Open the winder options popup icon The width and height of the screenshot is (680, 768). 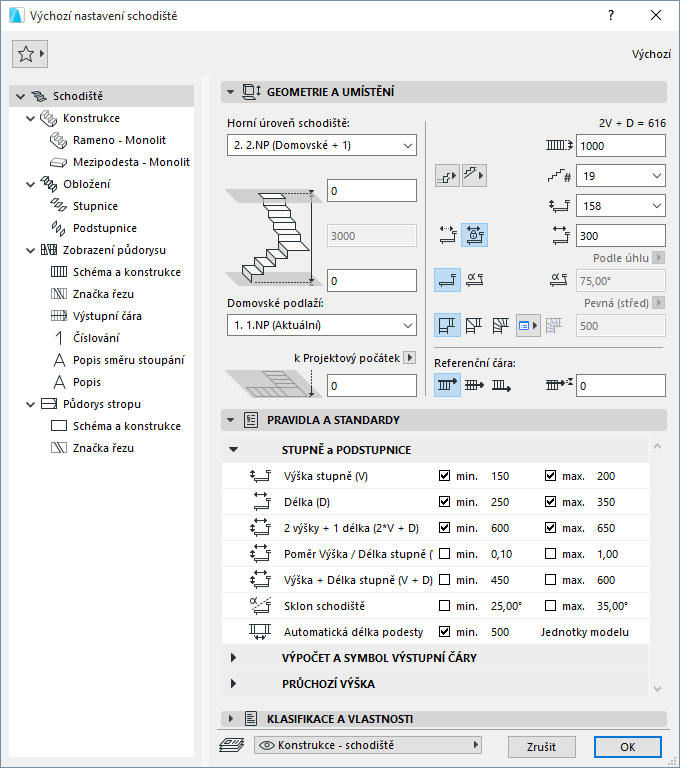pyautogui.click(x=528, y=325)
